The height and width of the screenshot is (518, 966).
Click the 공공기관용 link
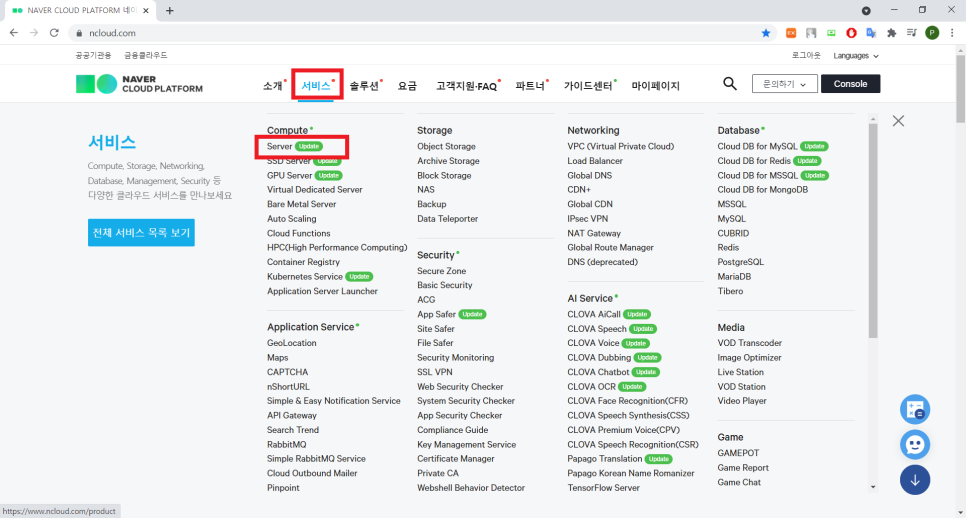tap(93, 55)
